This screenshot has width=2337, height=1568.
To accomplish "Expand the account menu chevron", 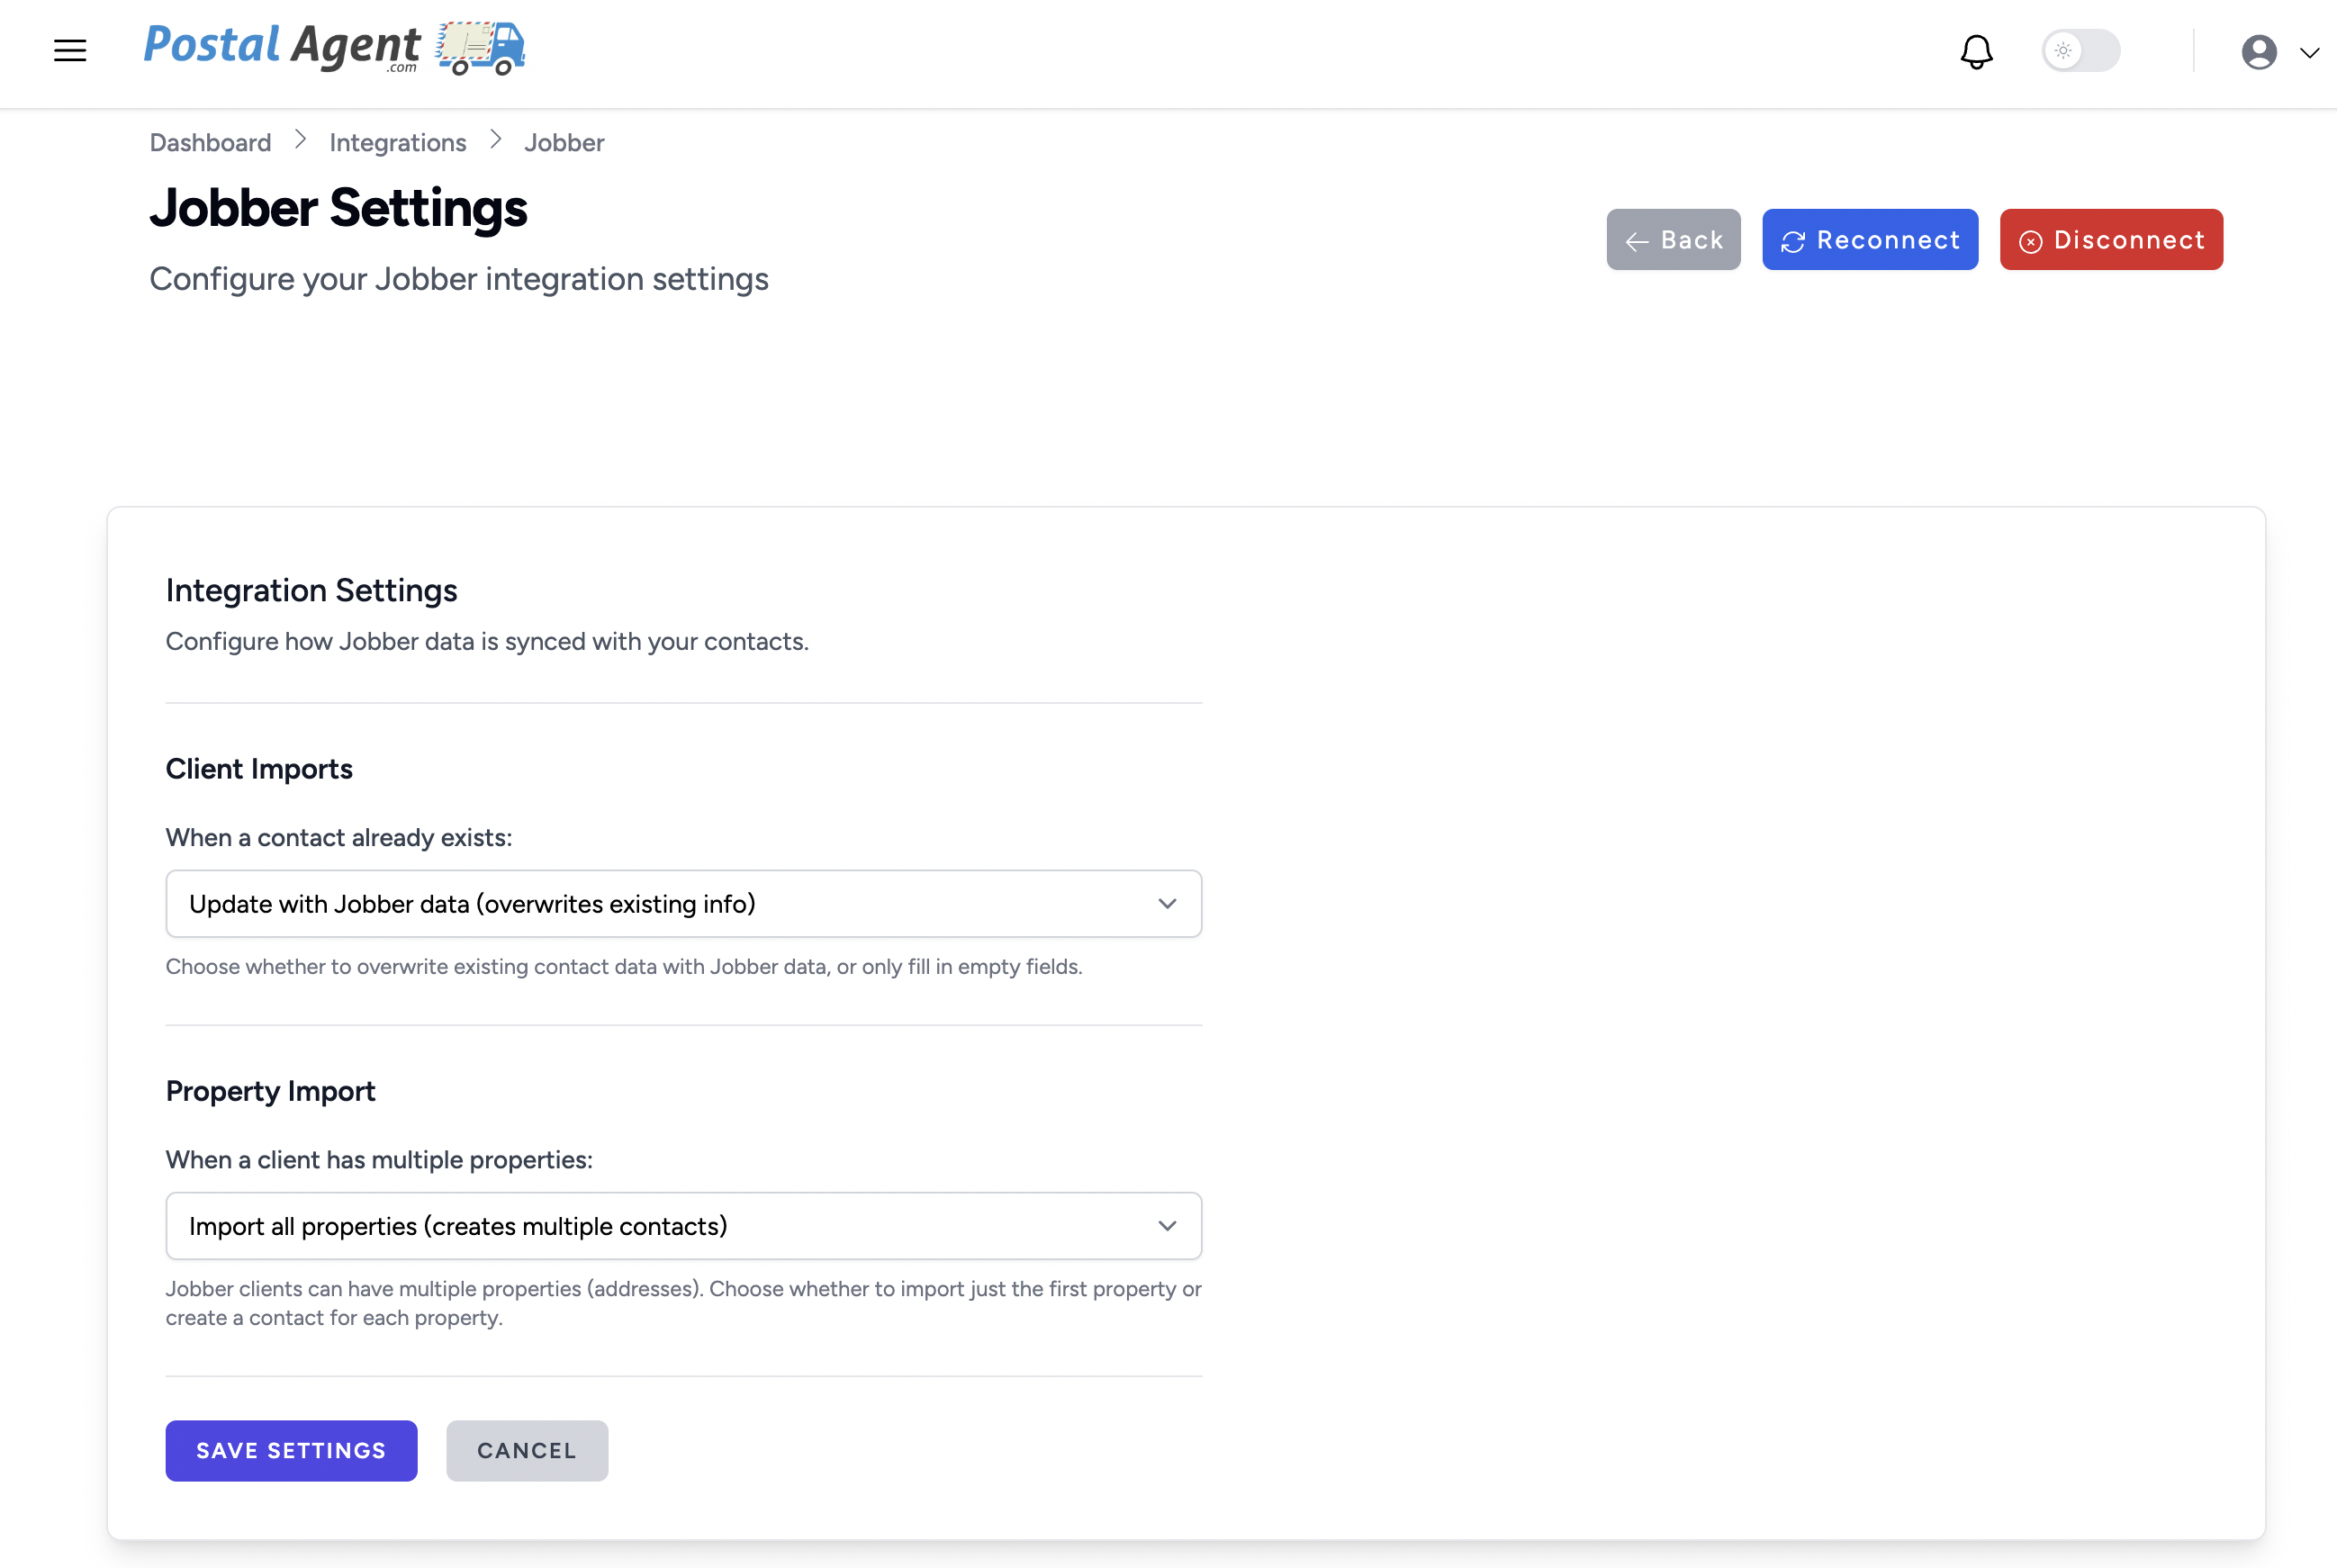I will [2309, 53].
